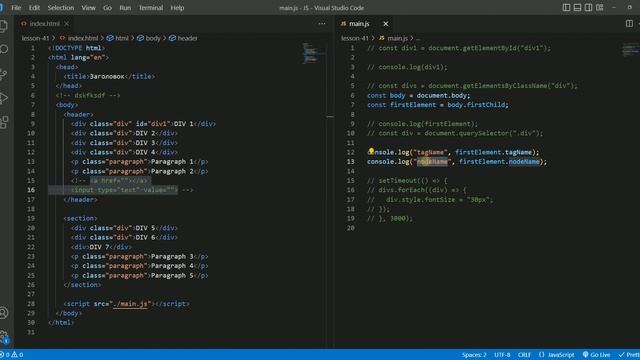Click the DOCTYPE declaration on line 1
640x360 pixels.
(76, 48)
